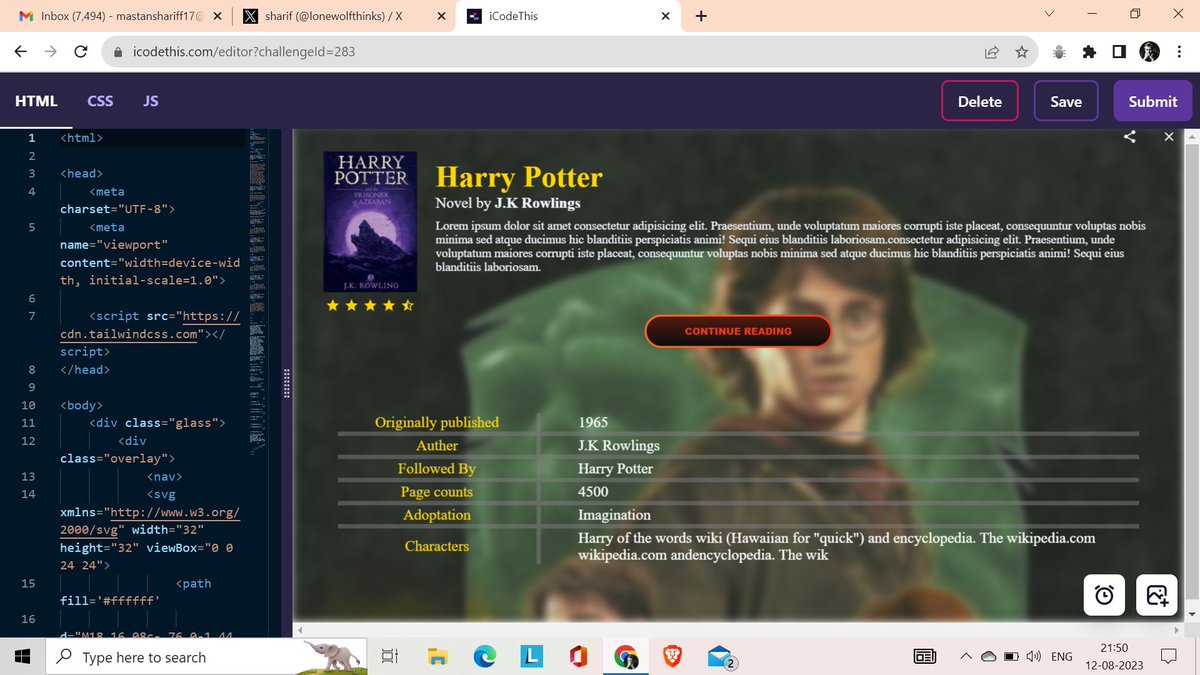Click the CONTINUE READING button
1200x675 pixels.
[738, 331]
